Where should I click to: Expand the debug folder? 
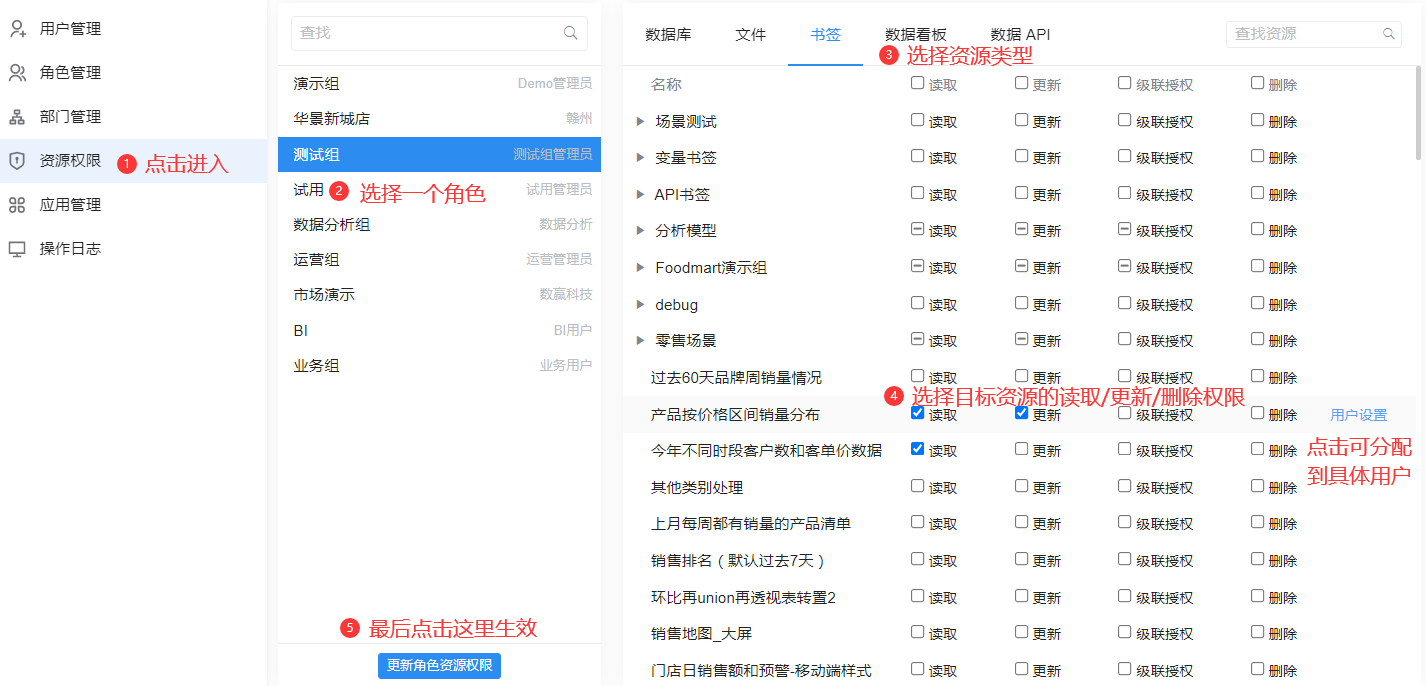[640, 305]
